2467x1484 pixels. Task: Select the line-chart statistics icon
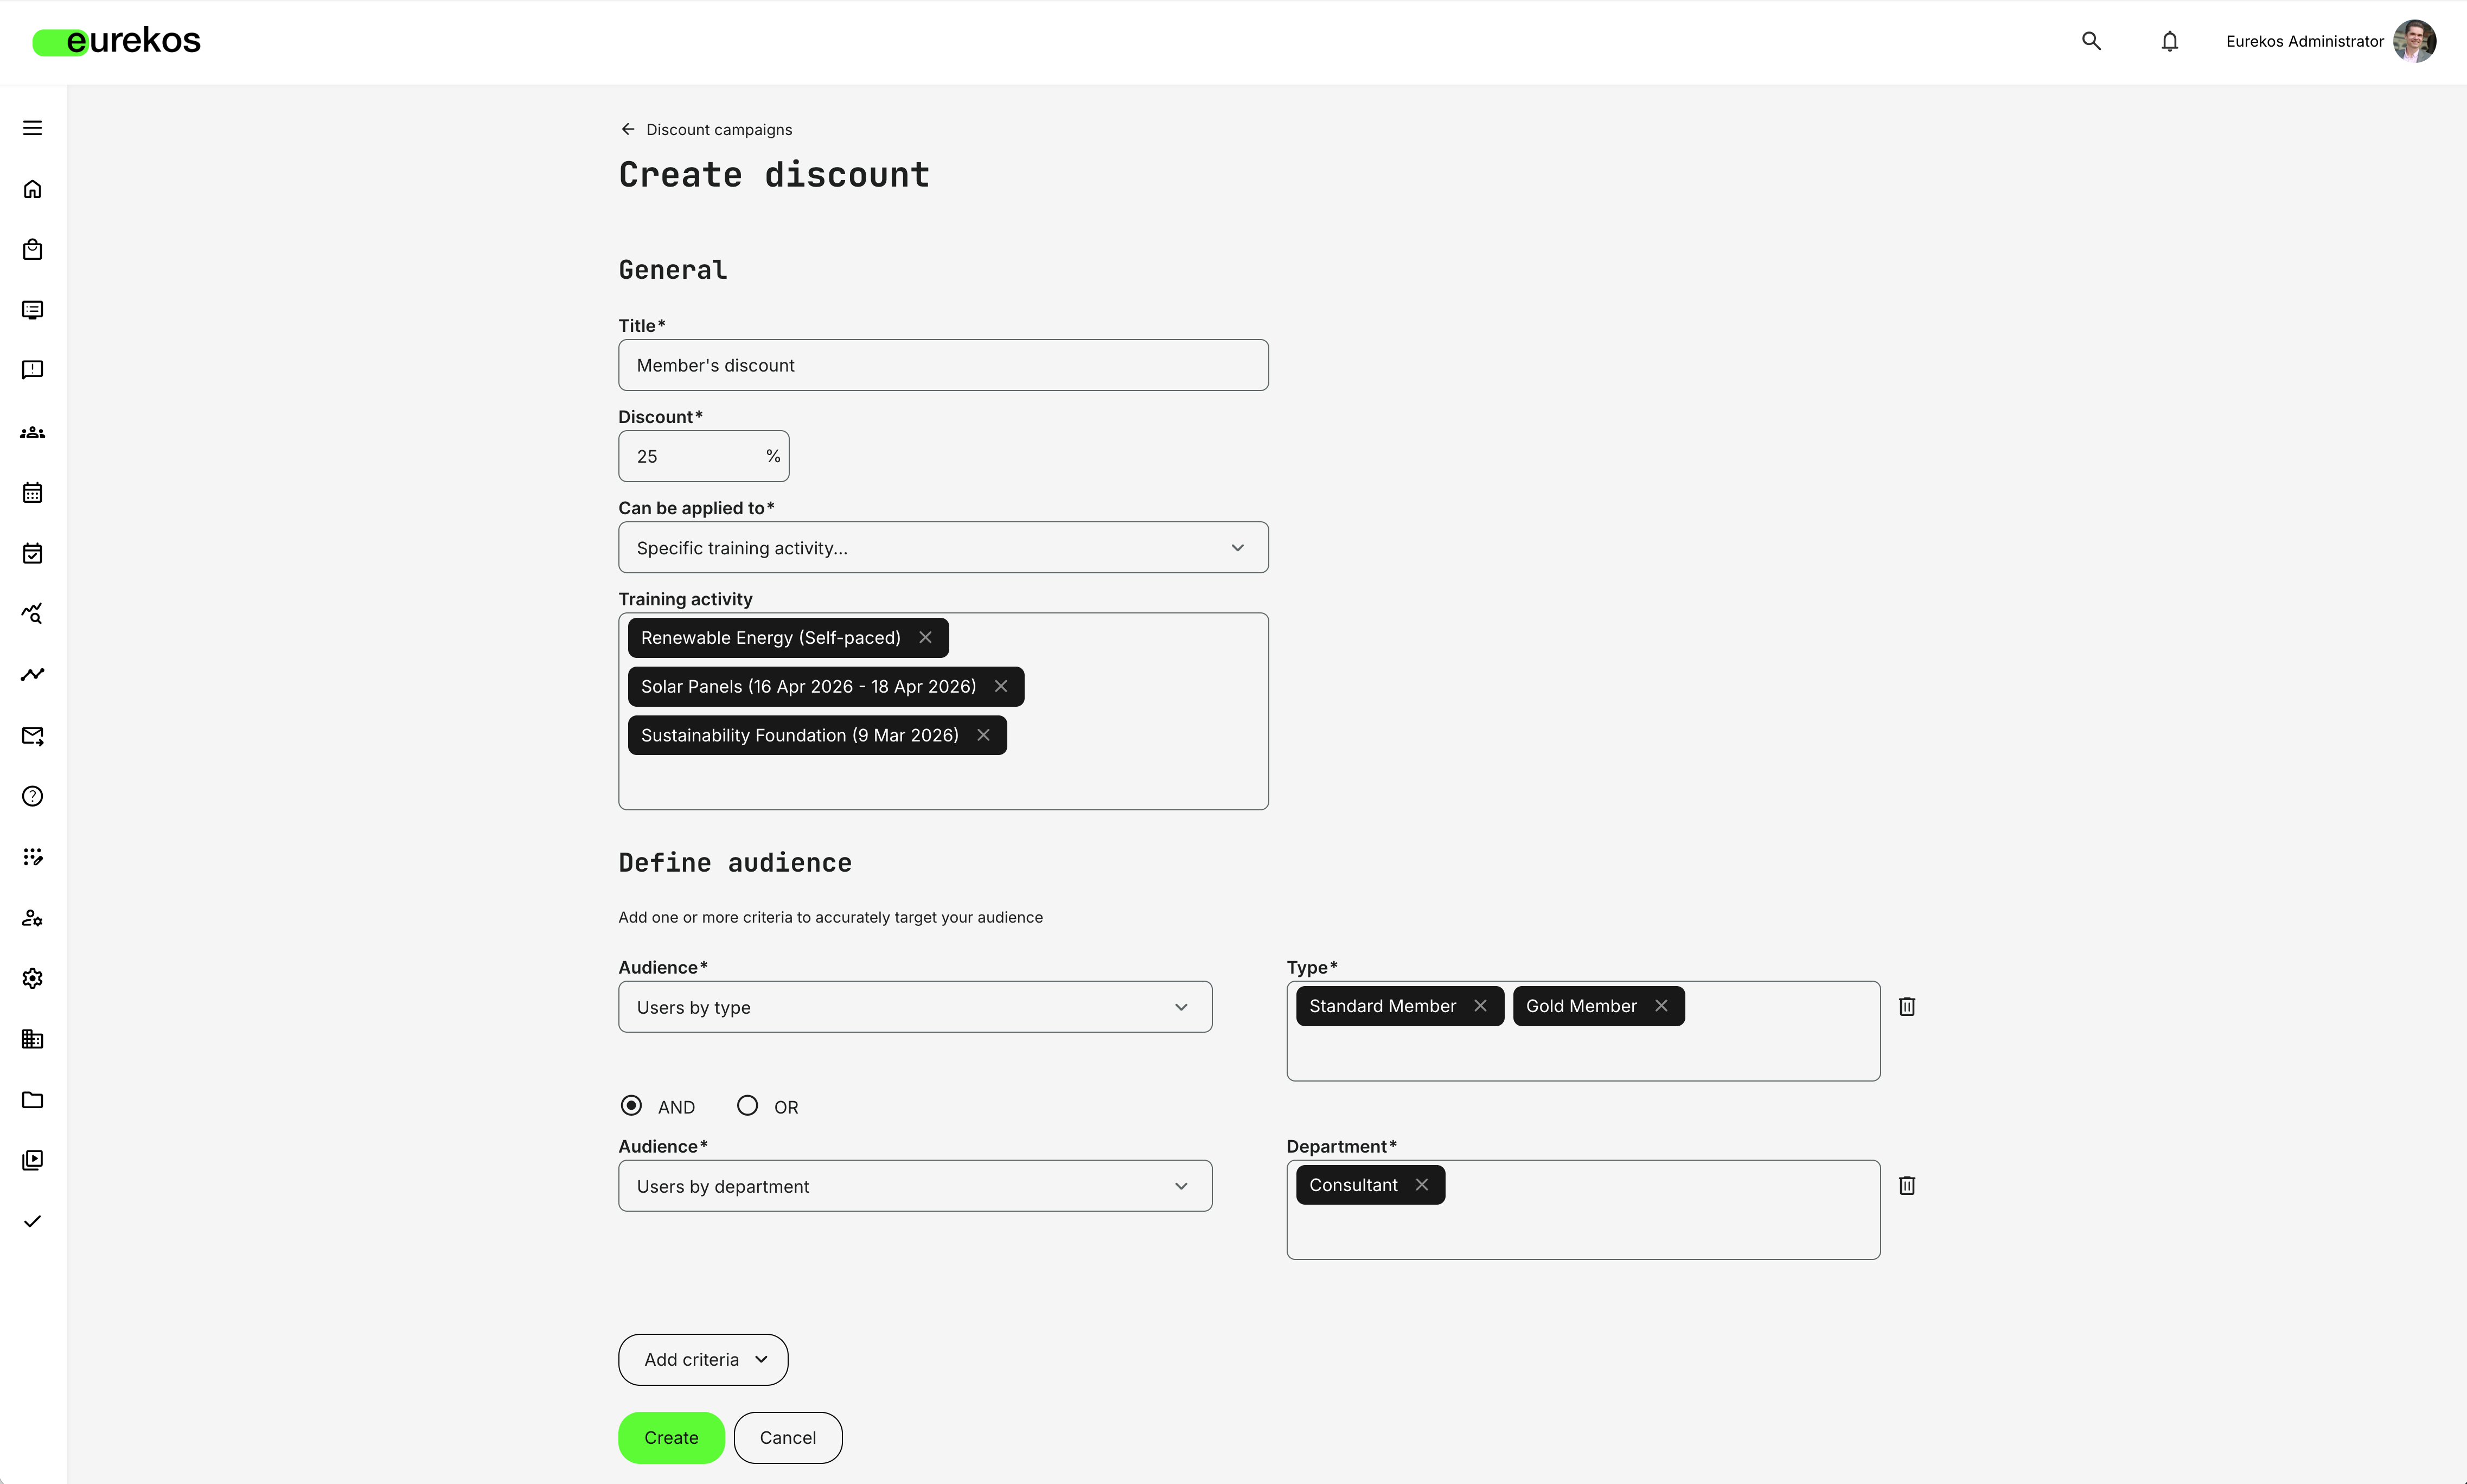[32, 675]
